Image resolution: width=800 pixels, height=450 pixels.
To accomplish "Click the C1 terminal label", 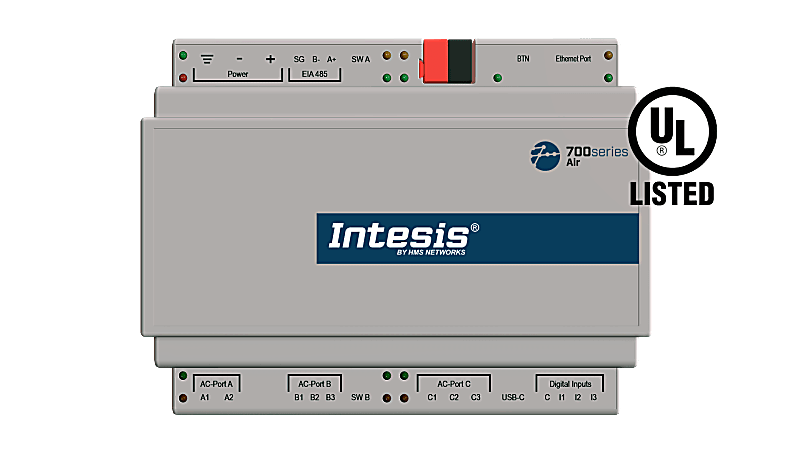I will pos(432,397).
